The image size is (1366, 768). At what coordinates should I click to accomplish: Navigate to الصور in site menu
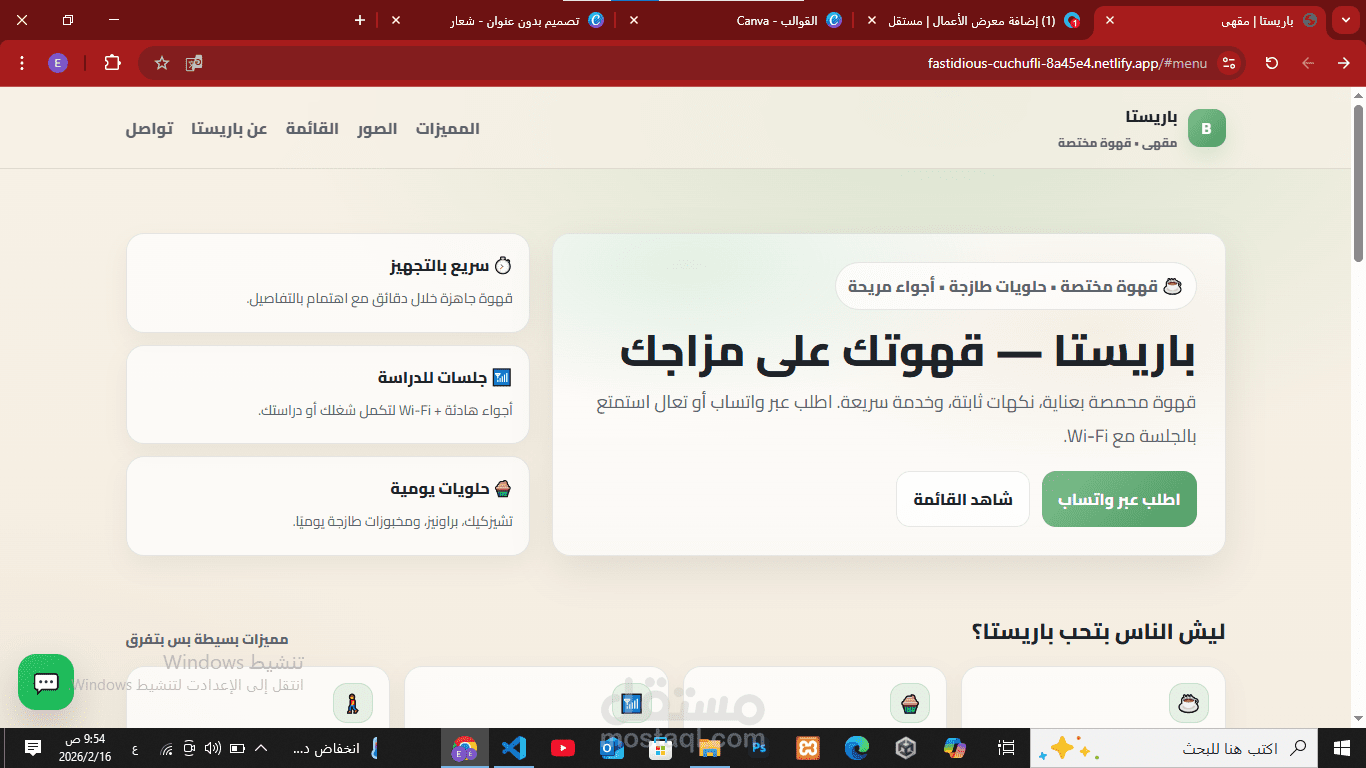click(378, 128)
